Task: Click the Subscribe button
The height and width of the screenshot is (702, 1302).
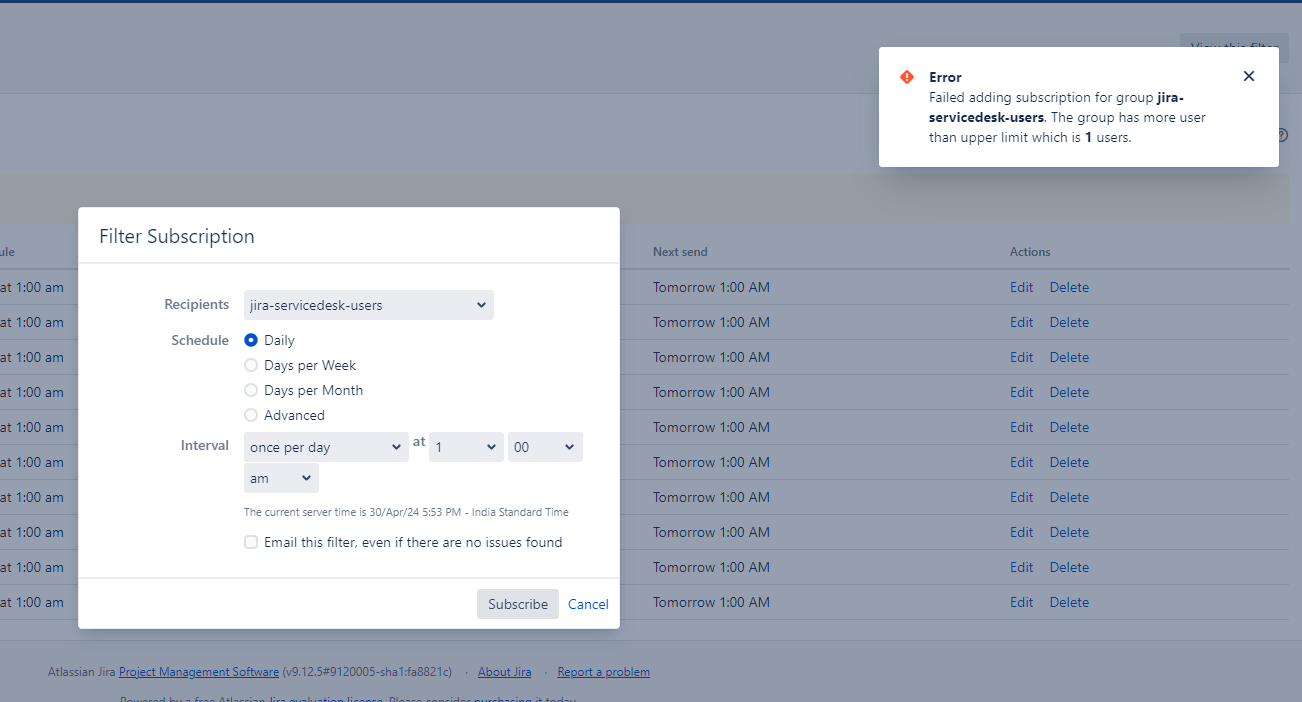Action: (x=517, y=604)
